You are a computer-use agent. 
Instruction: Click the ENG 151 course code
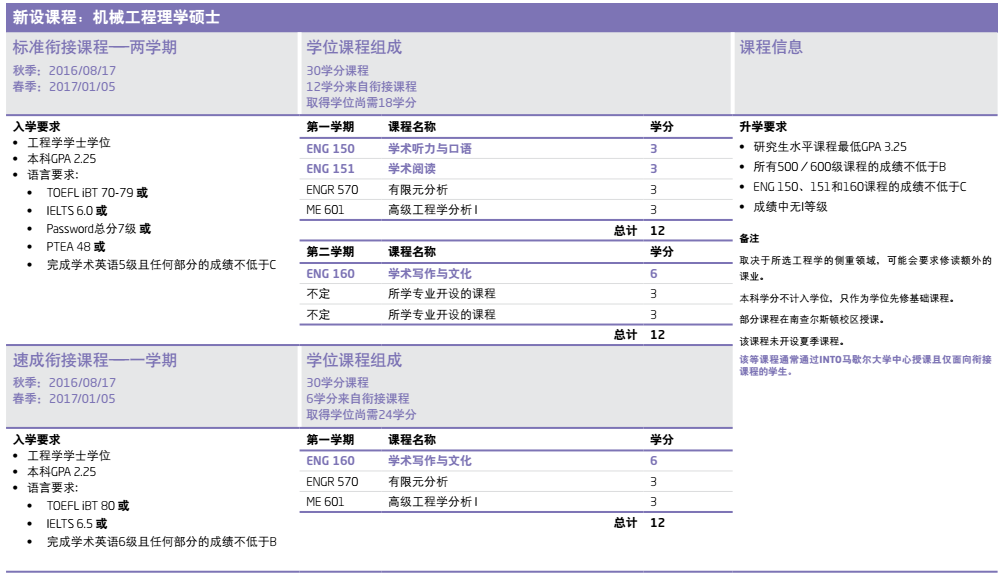tap(330, 169)
